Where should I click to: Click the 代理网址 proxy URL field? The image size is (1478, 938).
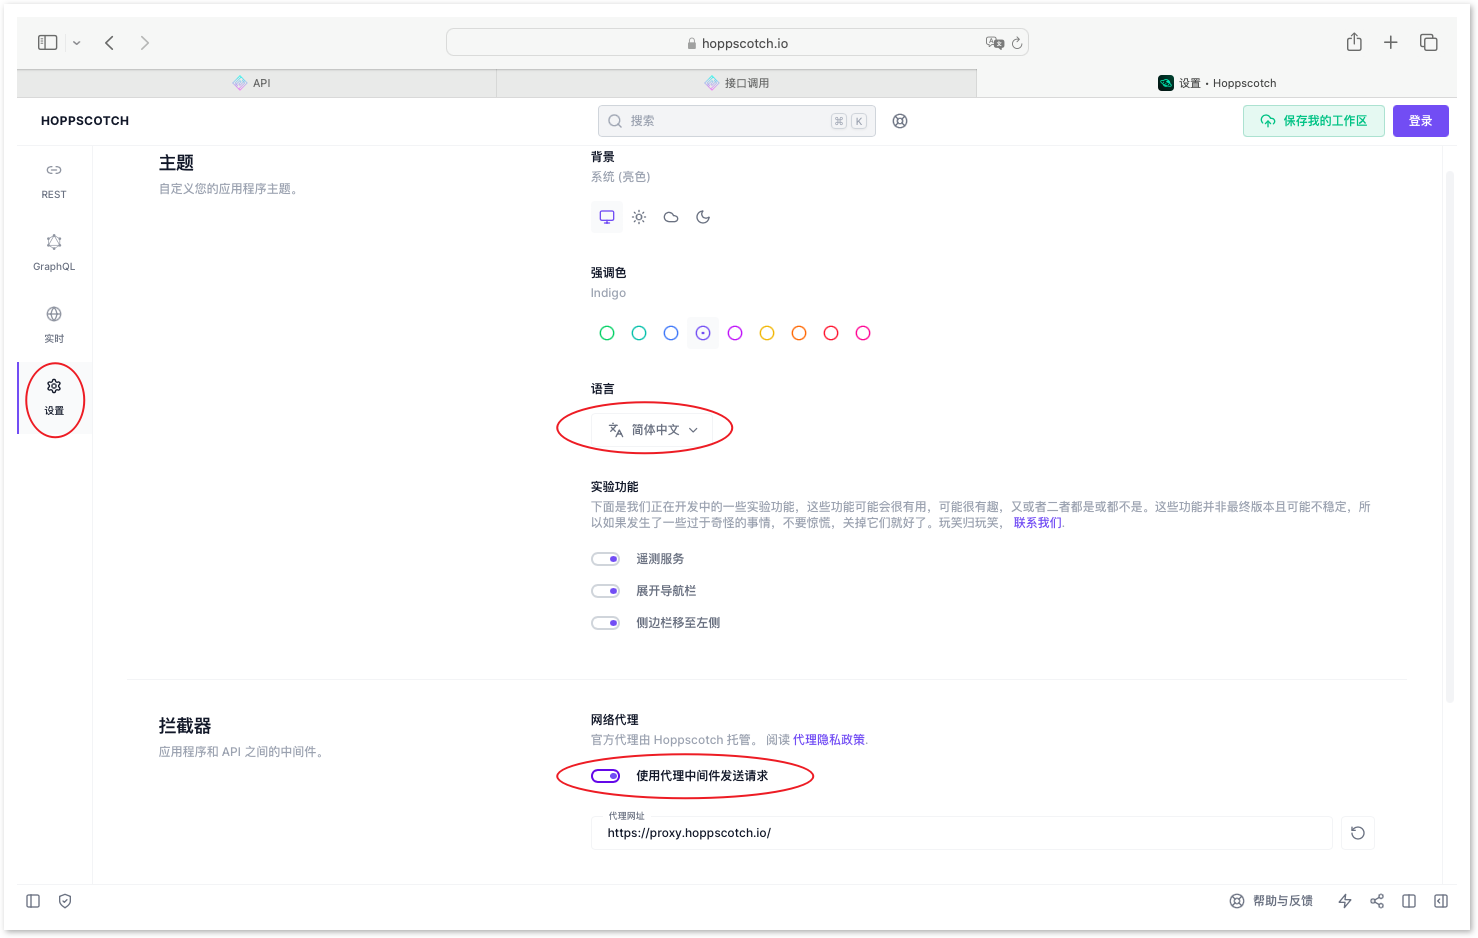point(962,833)
